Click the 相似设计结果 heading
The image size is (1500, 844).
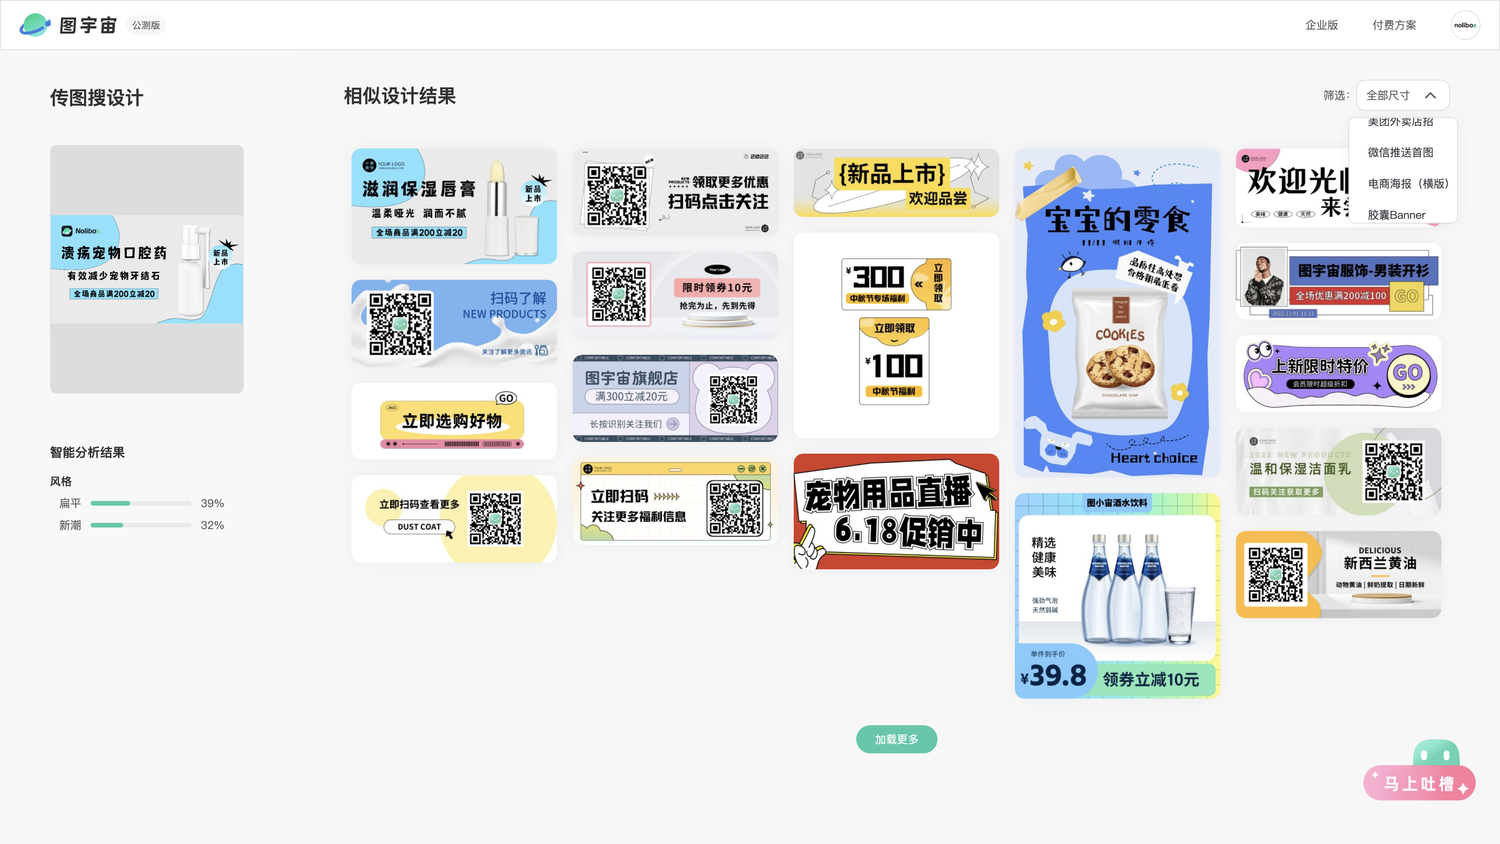point(400,96)
